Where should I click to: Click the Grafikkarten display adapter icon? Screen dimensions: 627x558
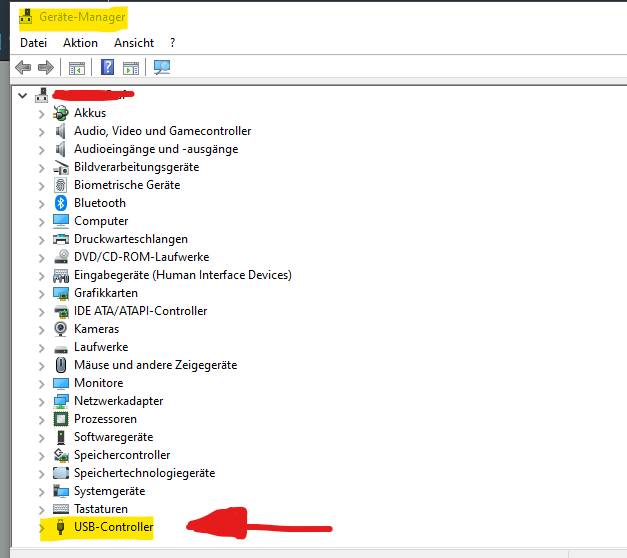point(61,293)
